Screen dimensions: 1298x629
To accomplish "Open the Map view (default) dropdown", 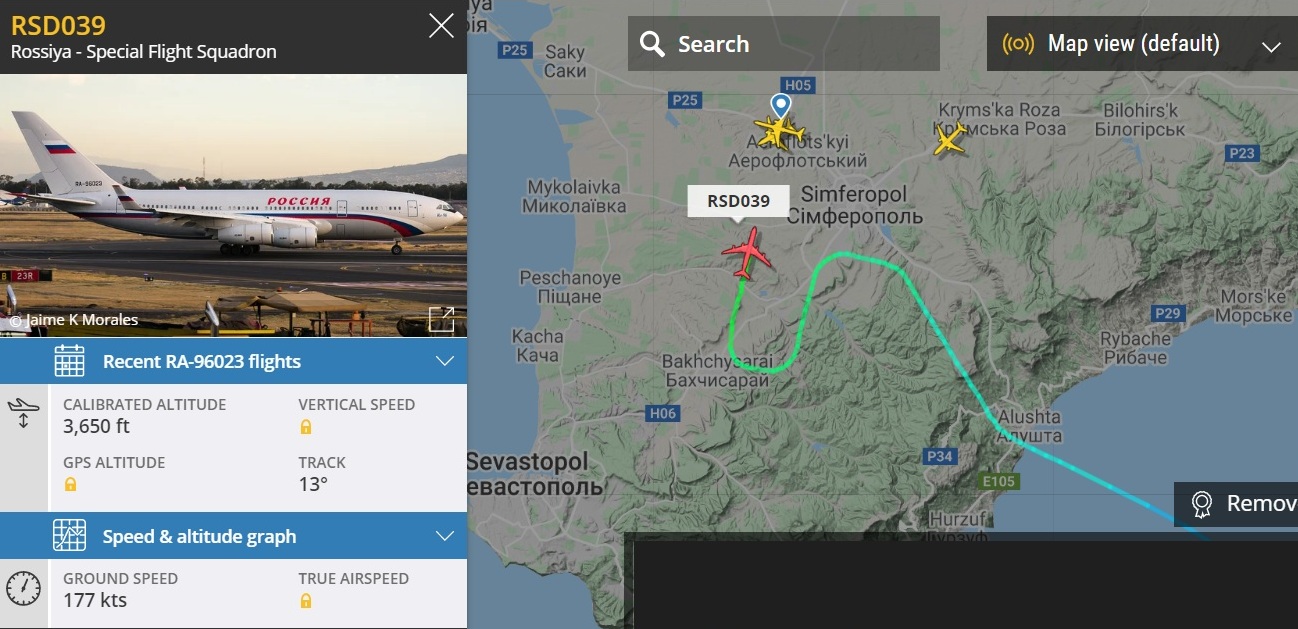I will tap(1142, 44).
